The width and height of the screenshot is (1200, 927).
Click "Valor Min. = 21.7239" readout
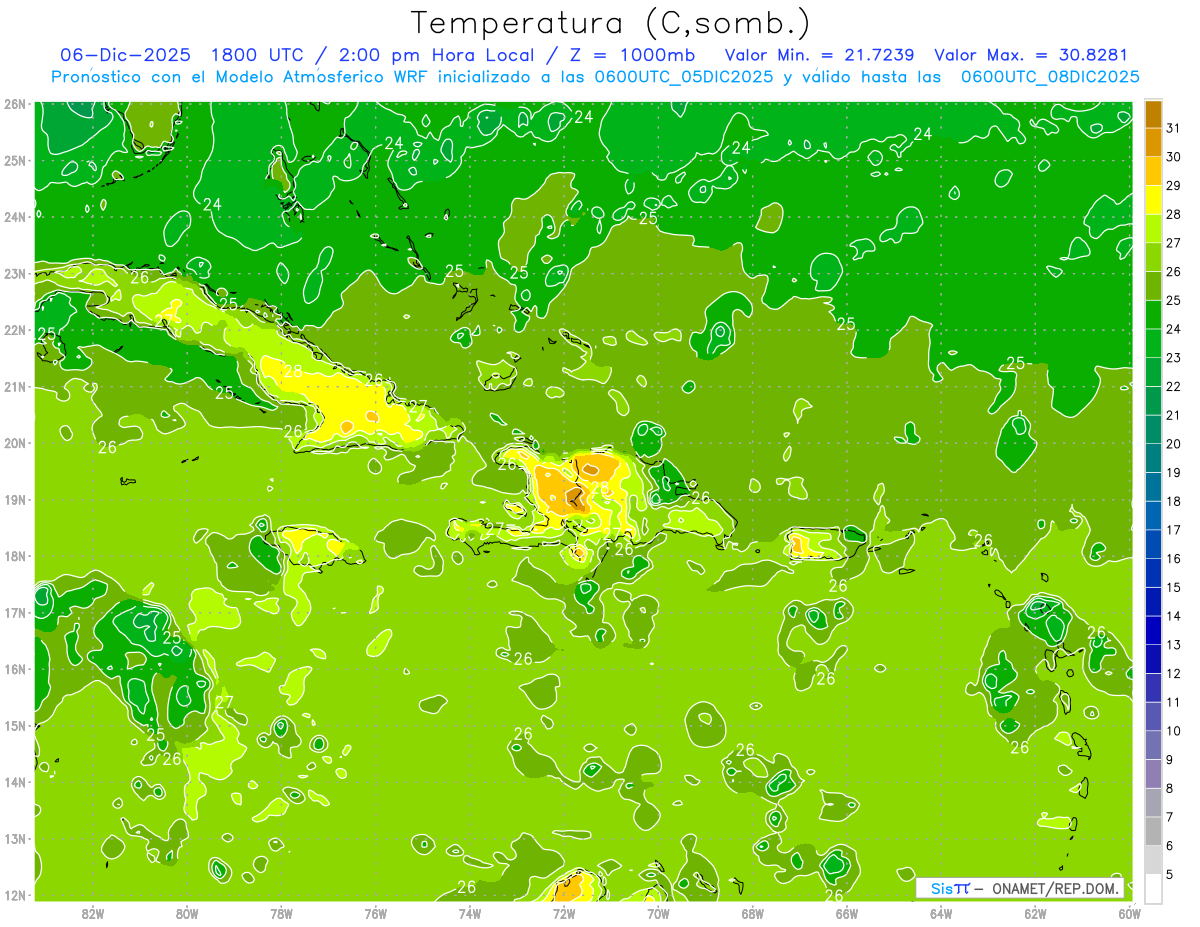822,55
